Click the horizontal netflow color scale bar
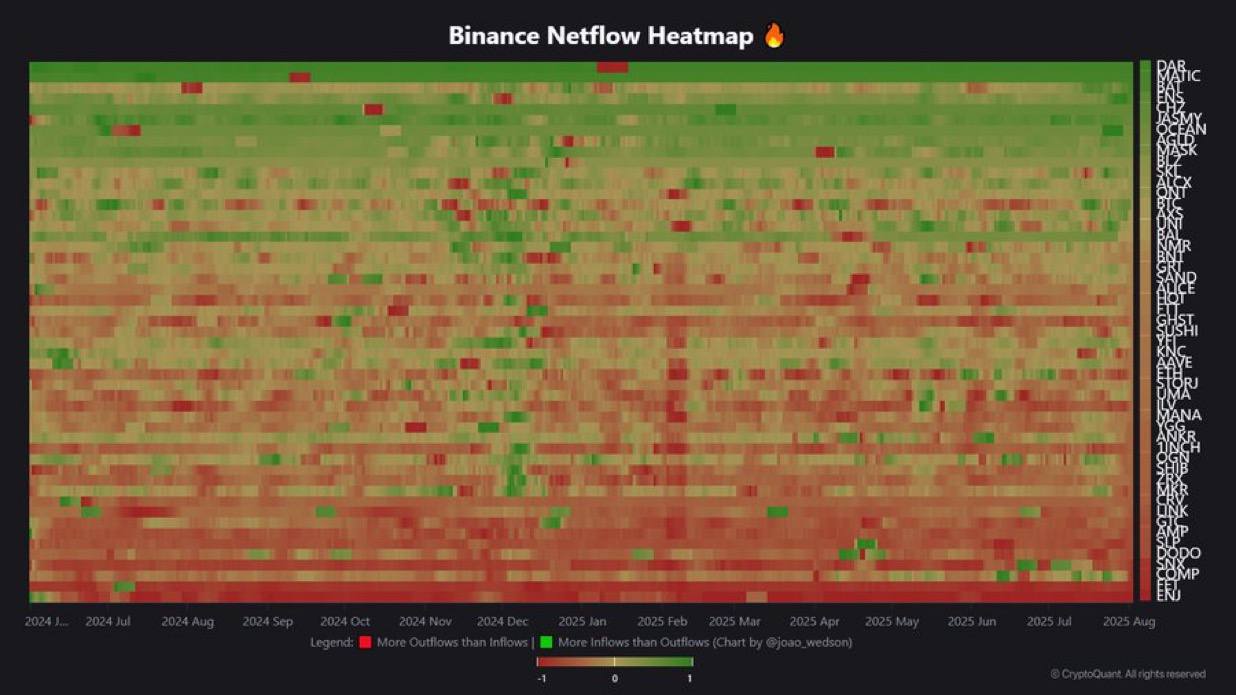Screen dimensions: 1236x695 (615, 661)
